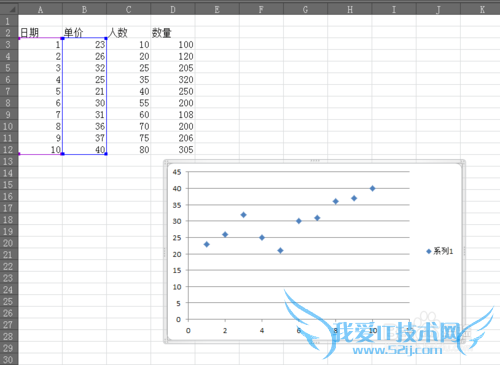This screenshot has height=365, width=500.
Task: Select column F header
Action: 261,9
